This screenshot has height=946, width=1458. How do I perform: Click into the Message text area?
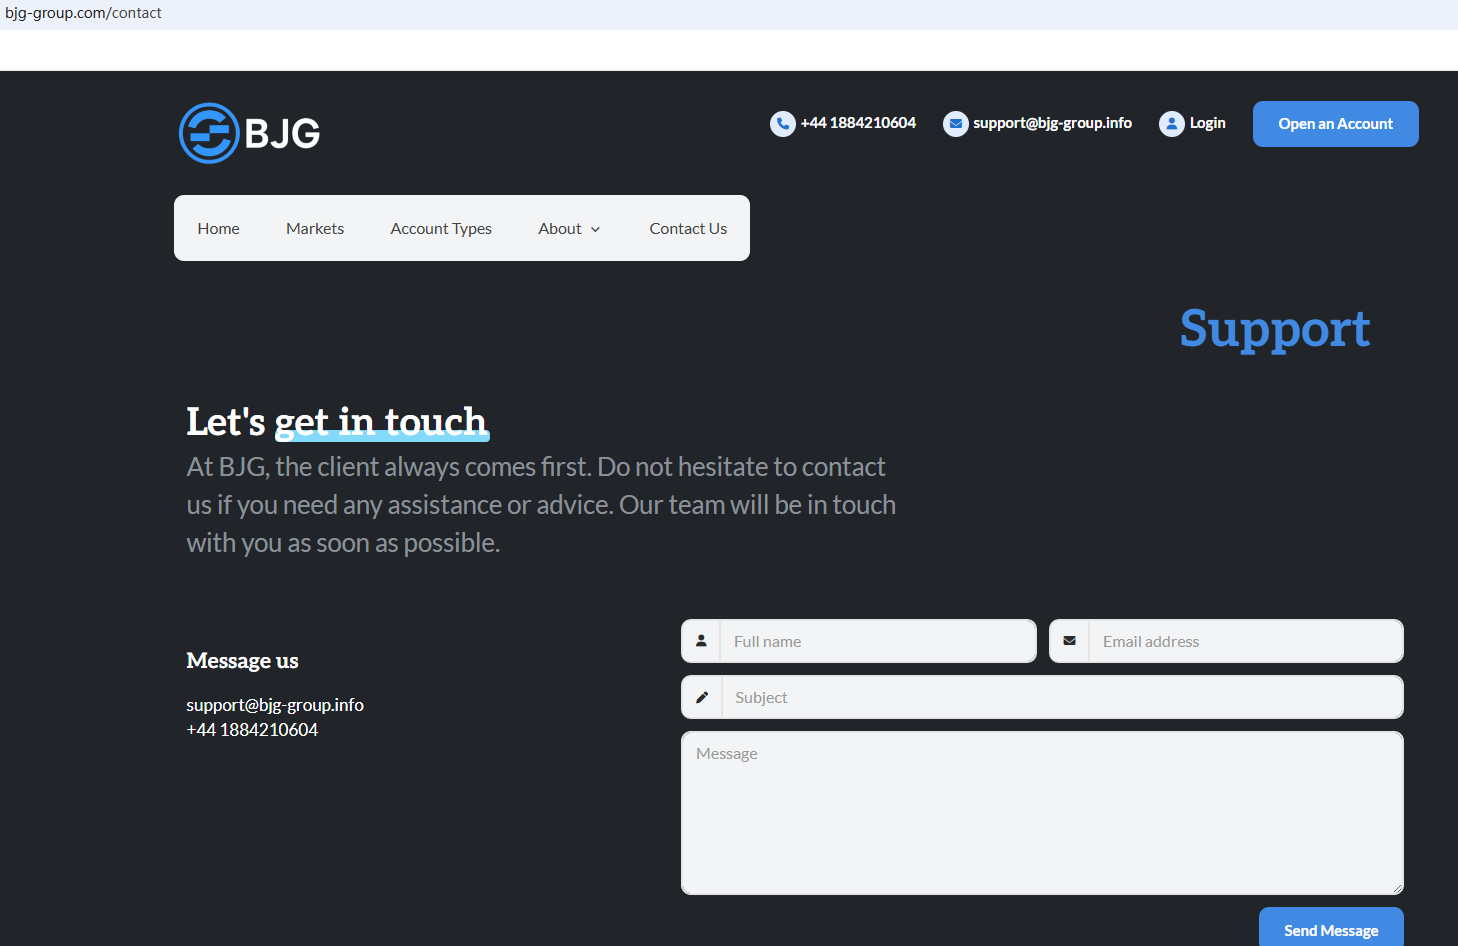pyautogui.click(x=1042, y=813)
